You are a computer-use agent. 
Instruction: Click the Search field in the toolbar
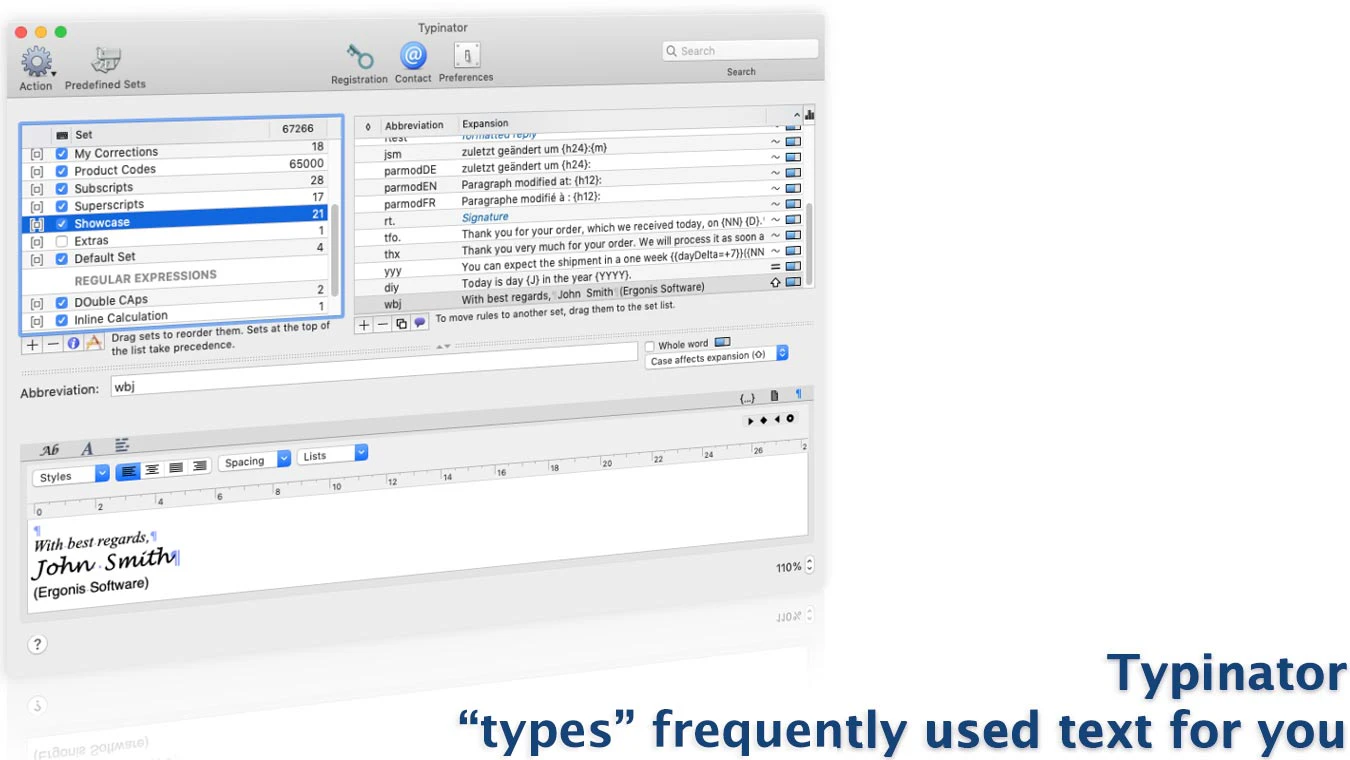(x=740, y=50)
